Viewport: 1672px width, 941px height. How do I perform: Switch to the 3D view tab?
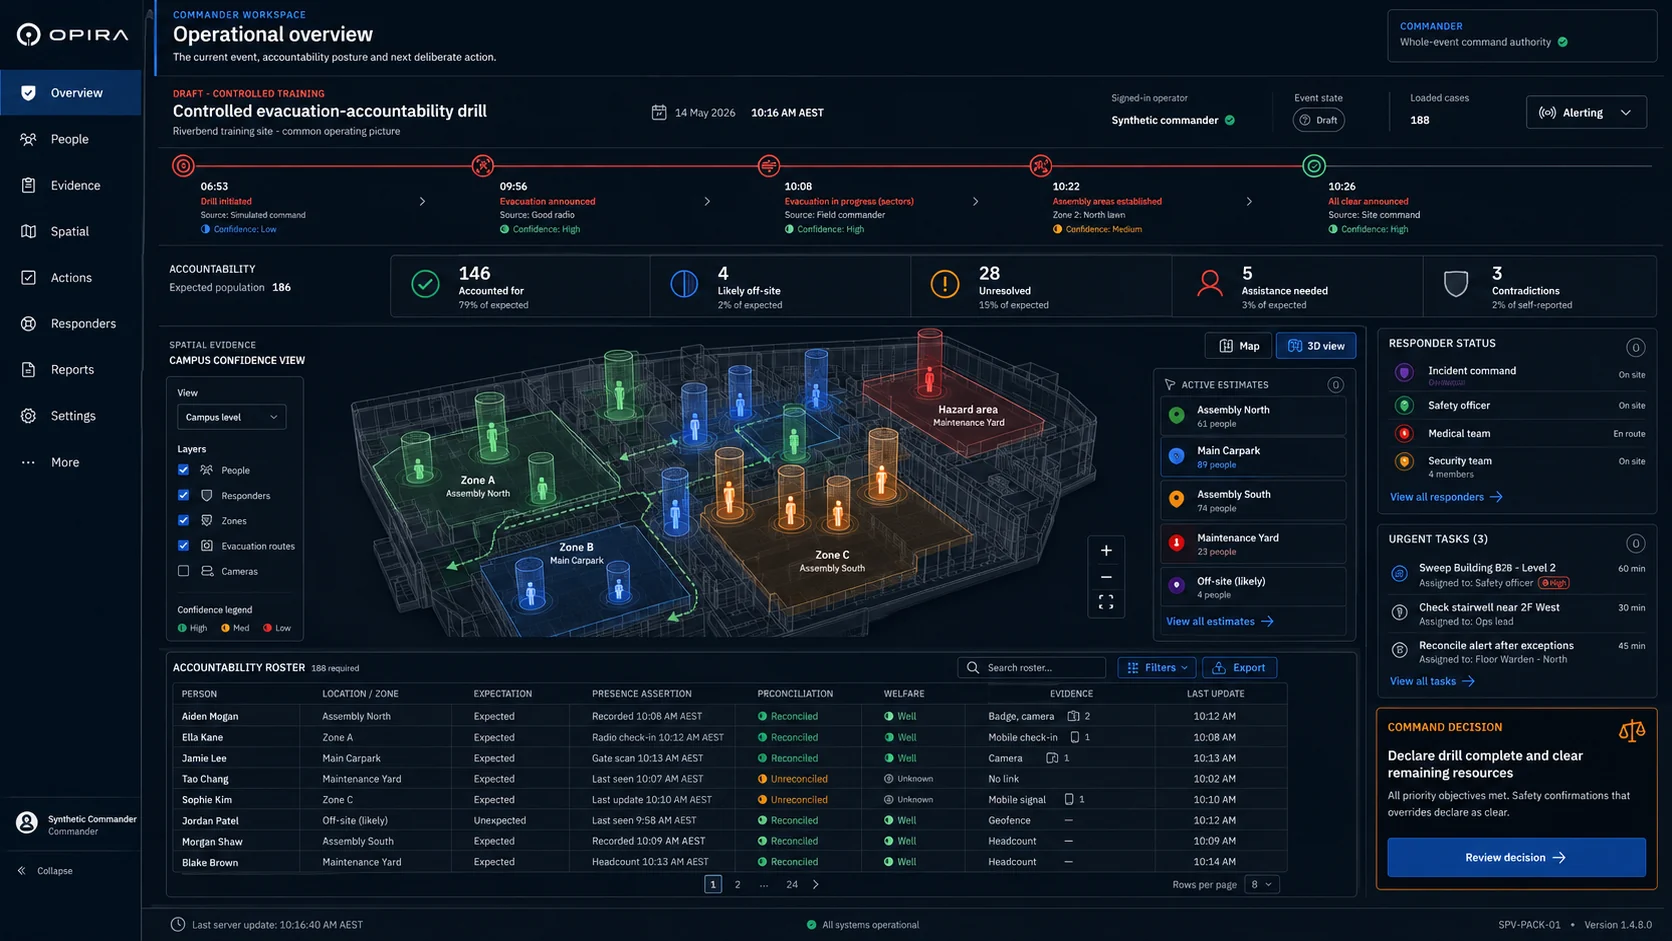point(1316,346)
